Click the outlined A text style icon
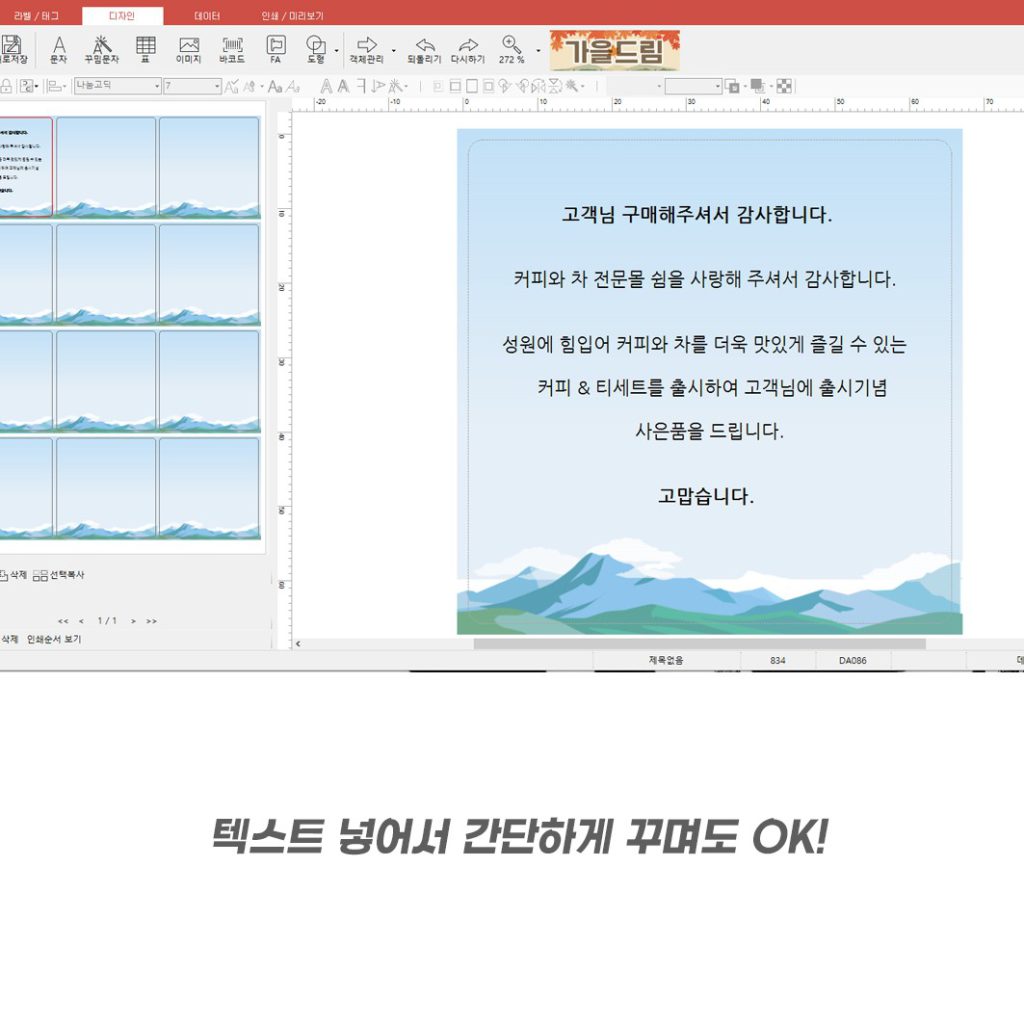The image size is (1024, 1024). click(x=326, y=86)
